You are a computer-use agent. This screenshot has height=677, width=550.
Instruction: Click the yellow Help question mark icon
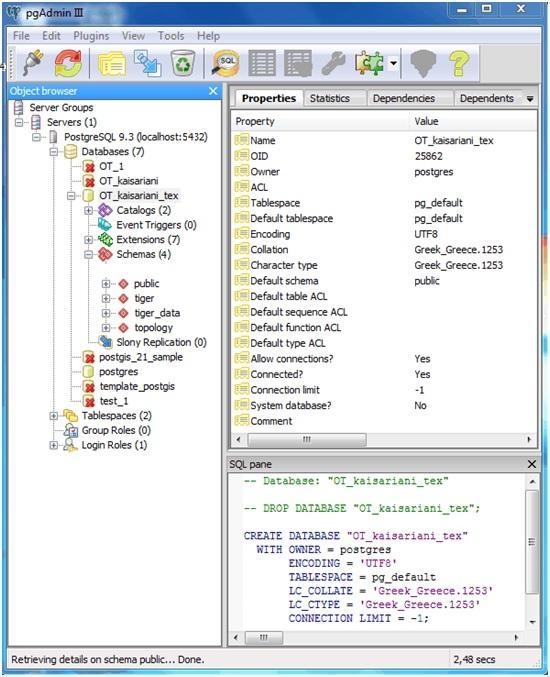(x=459, y=63)
